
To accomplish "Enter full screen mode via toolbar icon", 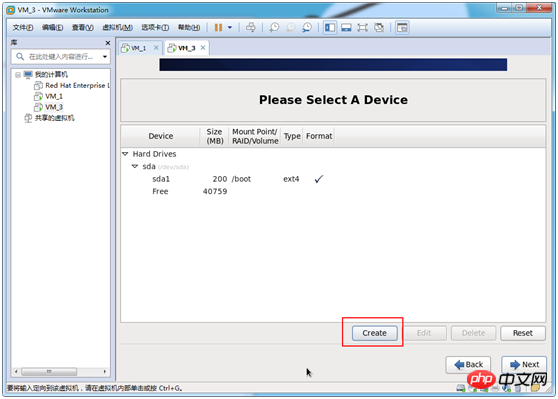I will coord(362,27).
